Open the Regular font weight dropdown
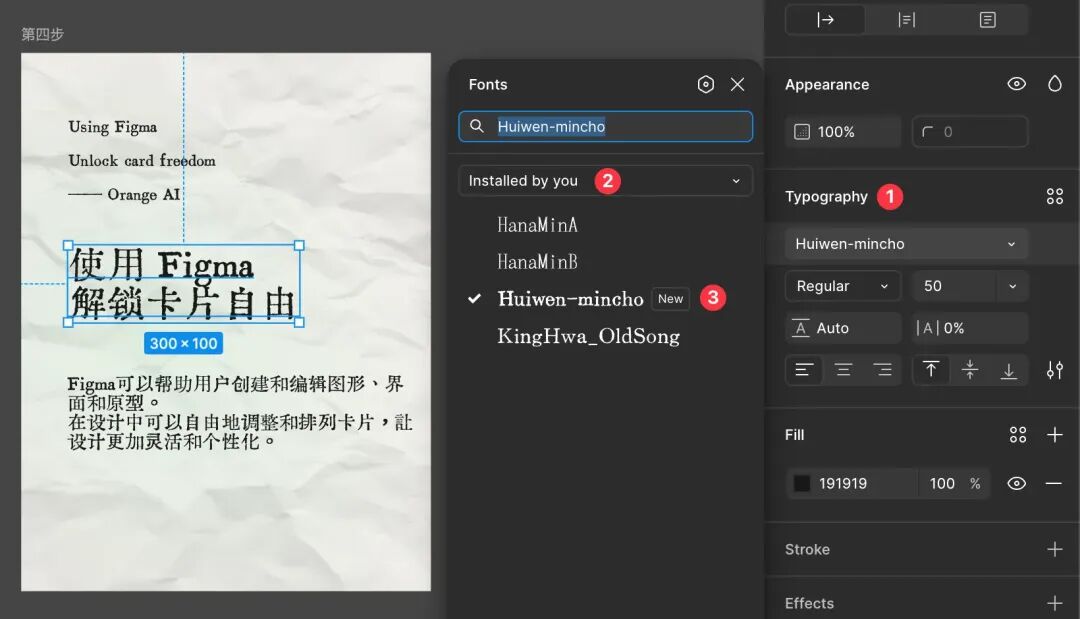Viewport: 1080px width, 619px height. (x=843, y=286)
